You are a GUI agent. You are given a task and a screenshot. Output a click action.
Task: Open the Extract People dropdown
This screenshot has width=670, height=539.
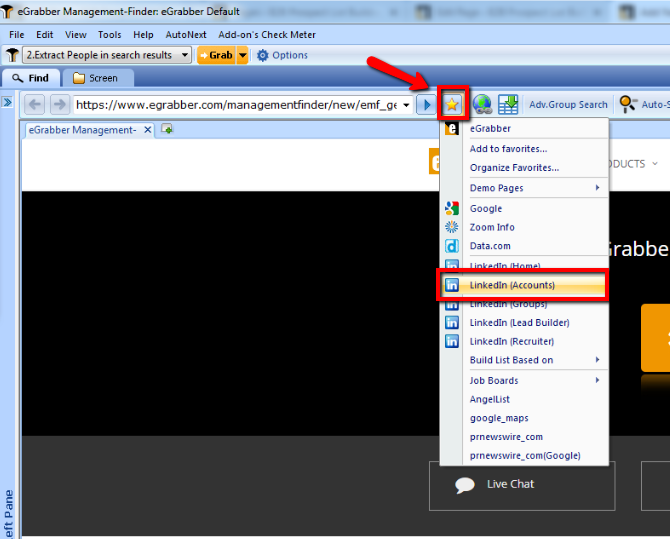[106, 55]
